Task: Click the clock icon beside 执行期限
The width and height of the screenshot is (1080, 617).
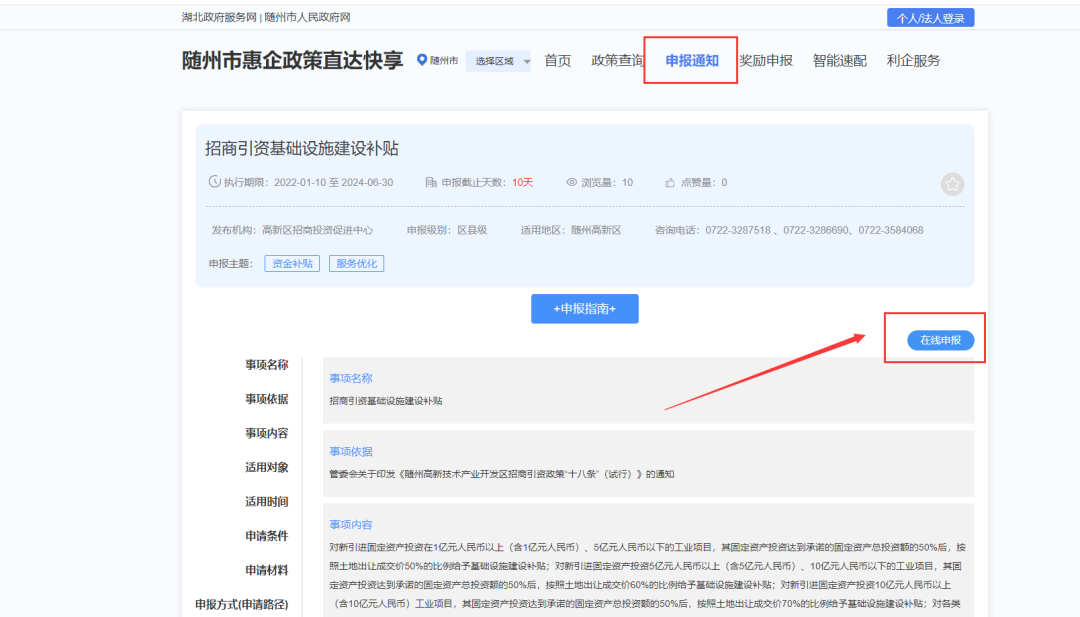Action: pos(214,183)
